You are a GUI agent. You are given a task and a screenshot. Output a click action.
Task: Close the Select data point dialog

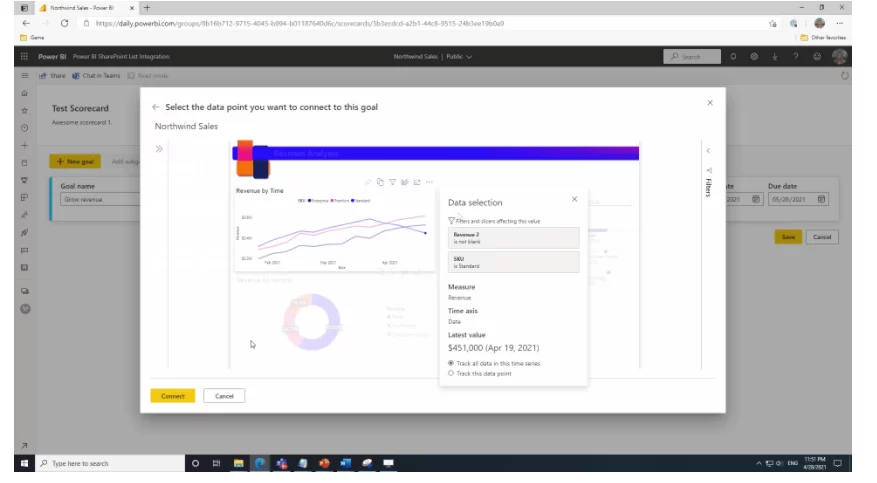(710, 103)
